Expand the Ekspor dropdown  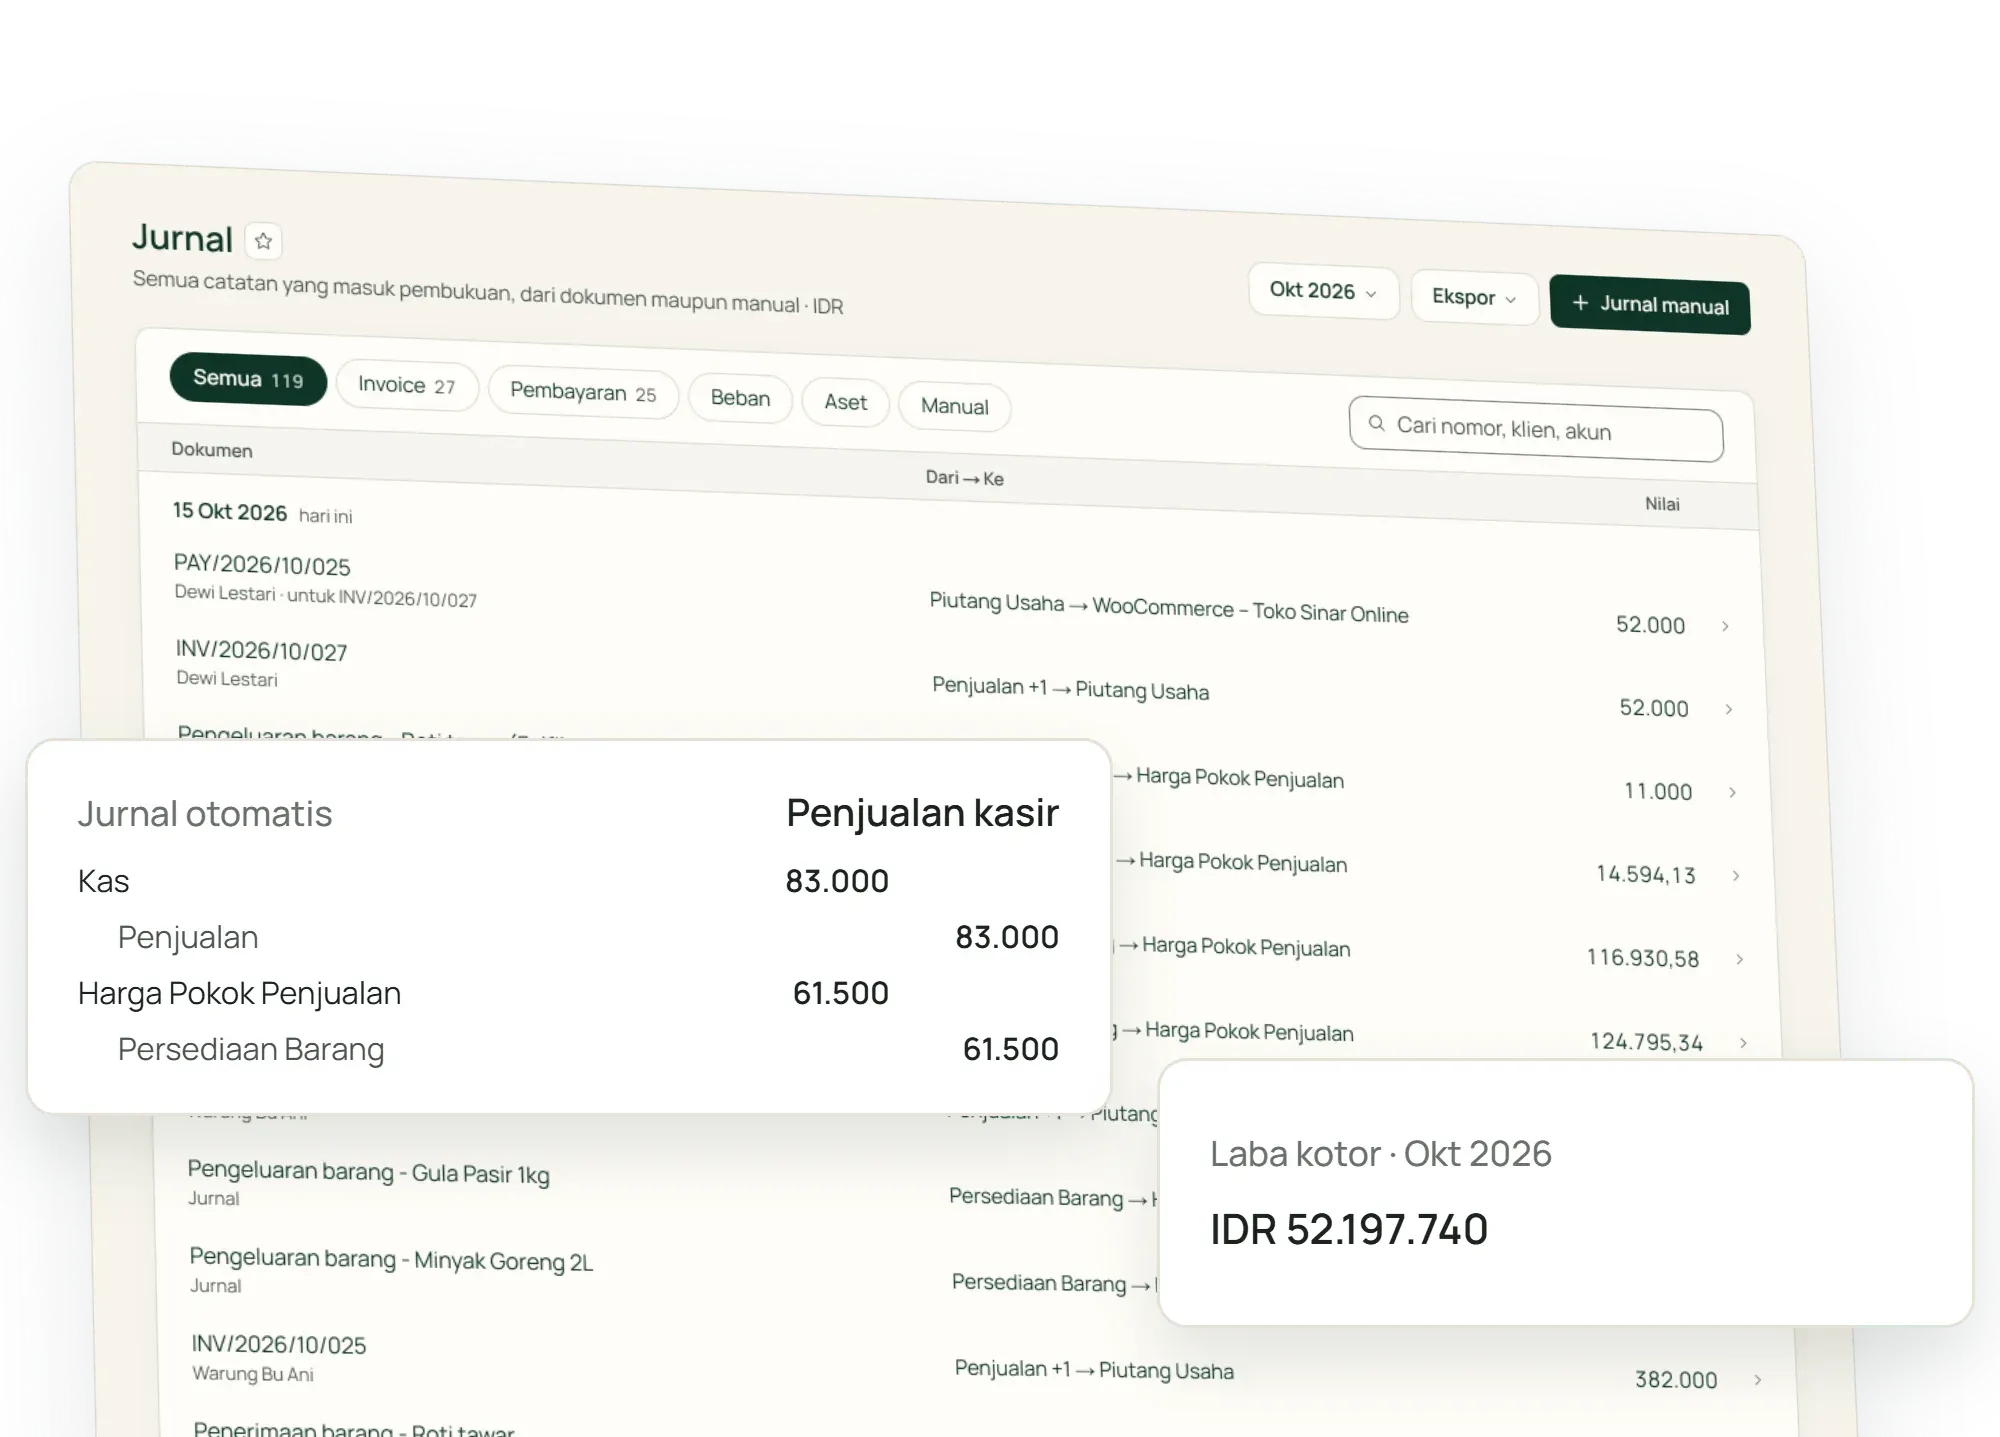[1473, 297]
